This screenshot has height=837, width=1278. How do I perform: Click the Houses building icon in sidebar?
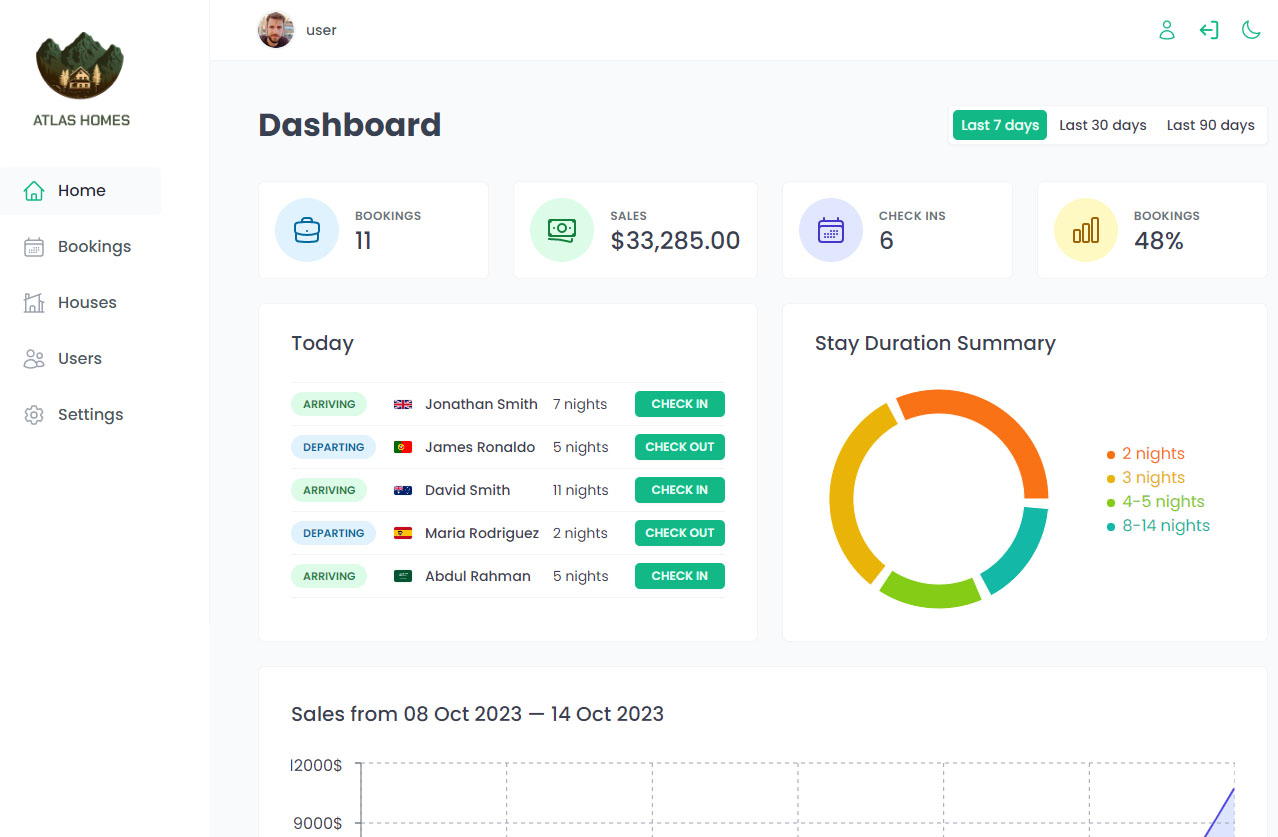[x=34, y=303]
